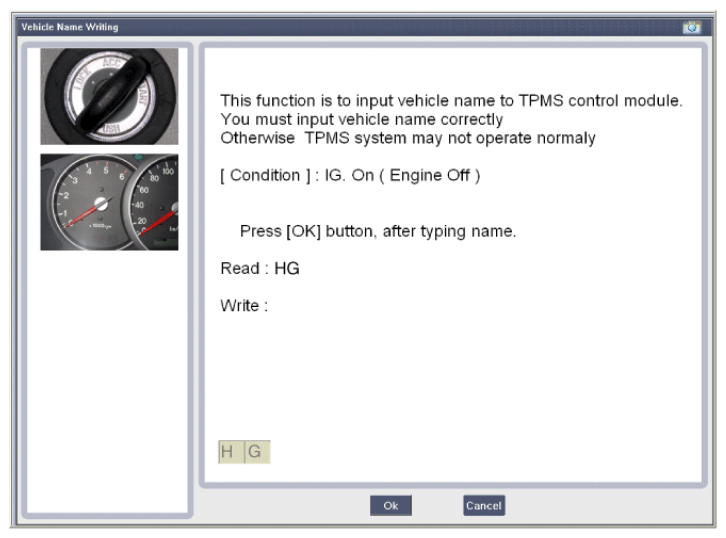Click the instrument cluster gauge image
The image size is (726, 538).
point(109,202)
